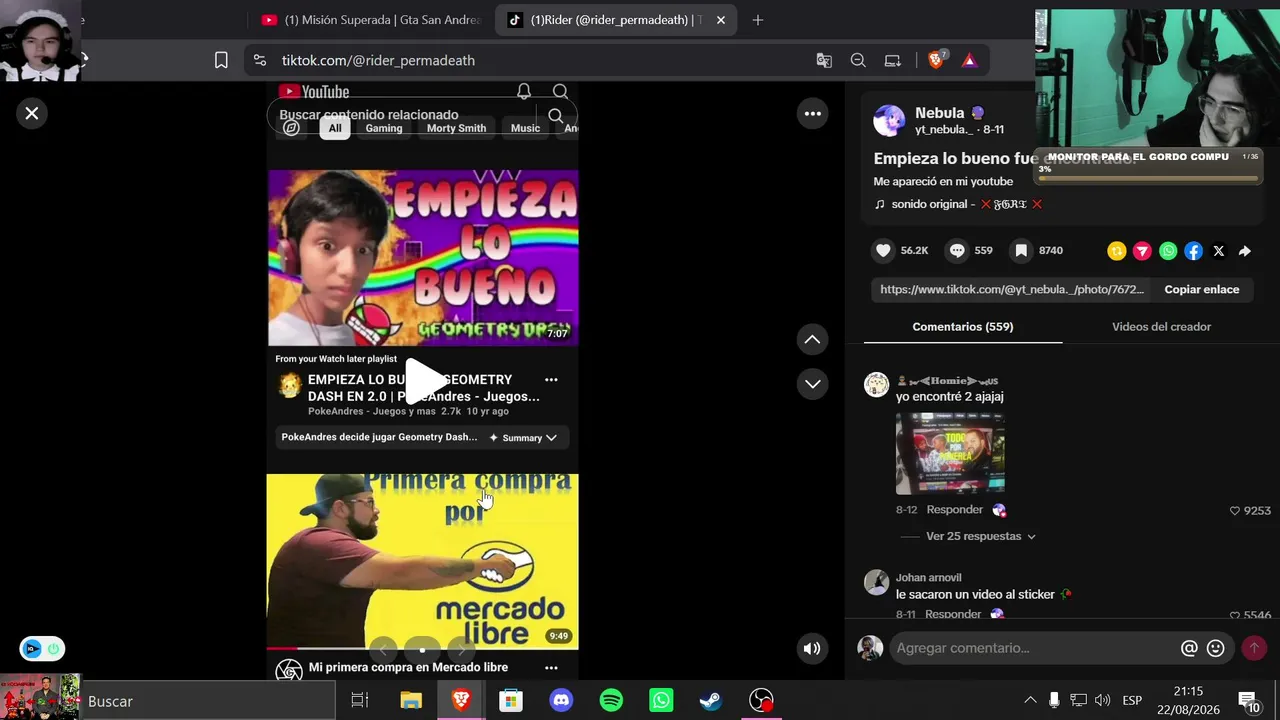
Task: Play the video with the center play button
Action: [x=424, y=379]
